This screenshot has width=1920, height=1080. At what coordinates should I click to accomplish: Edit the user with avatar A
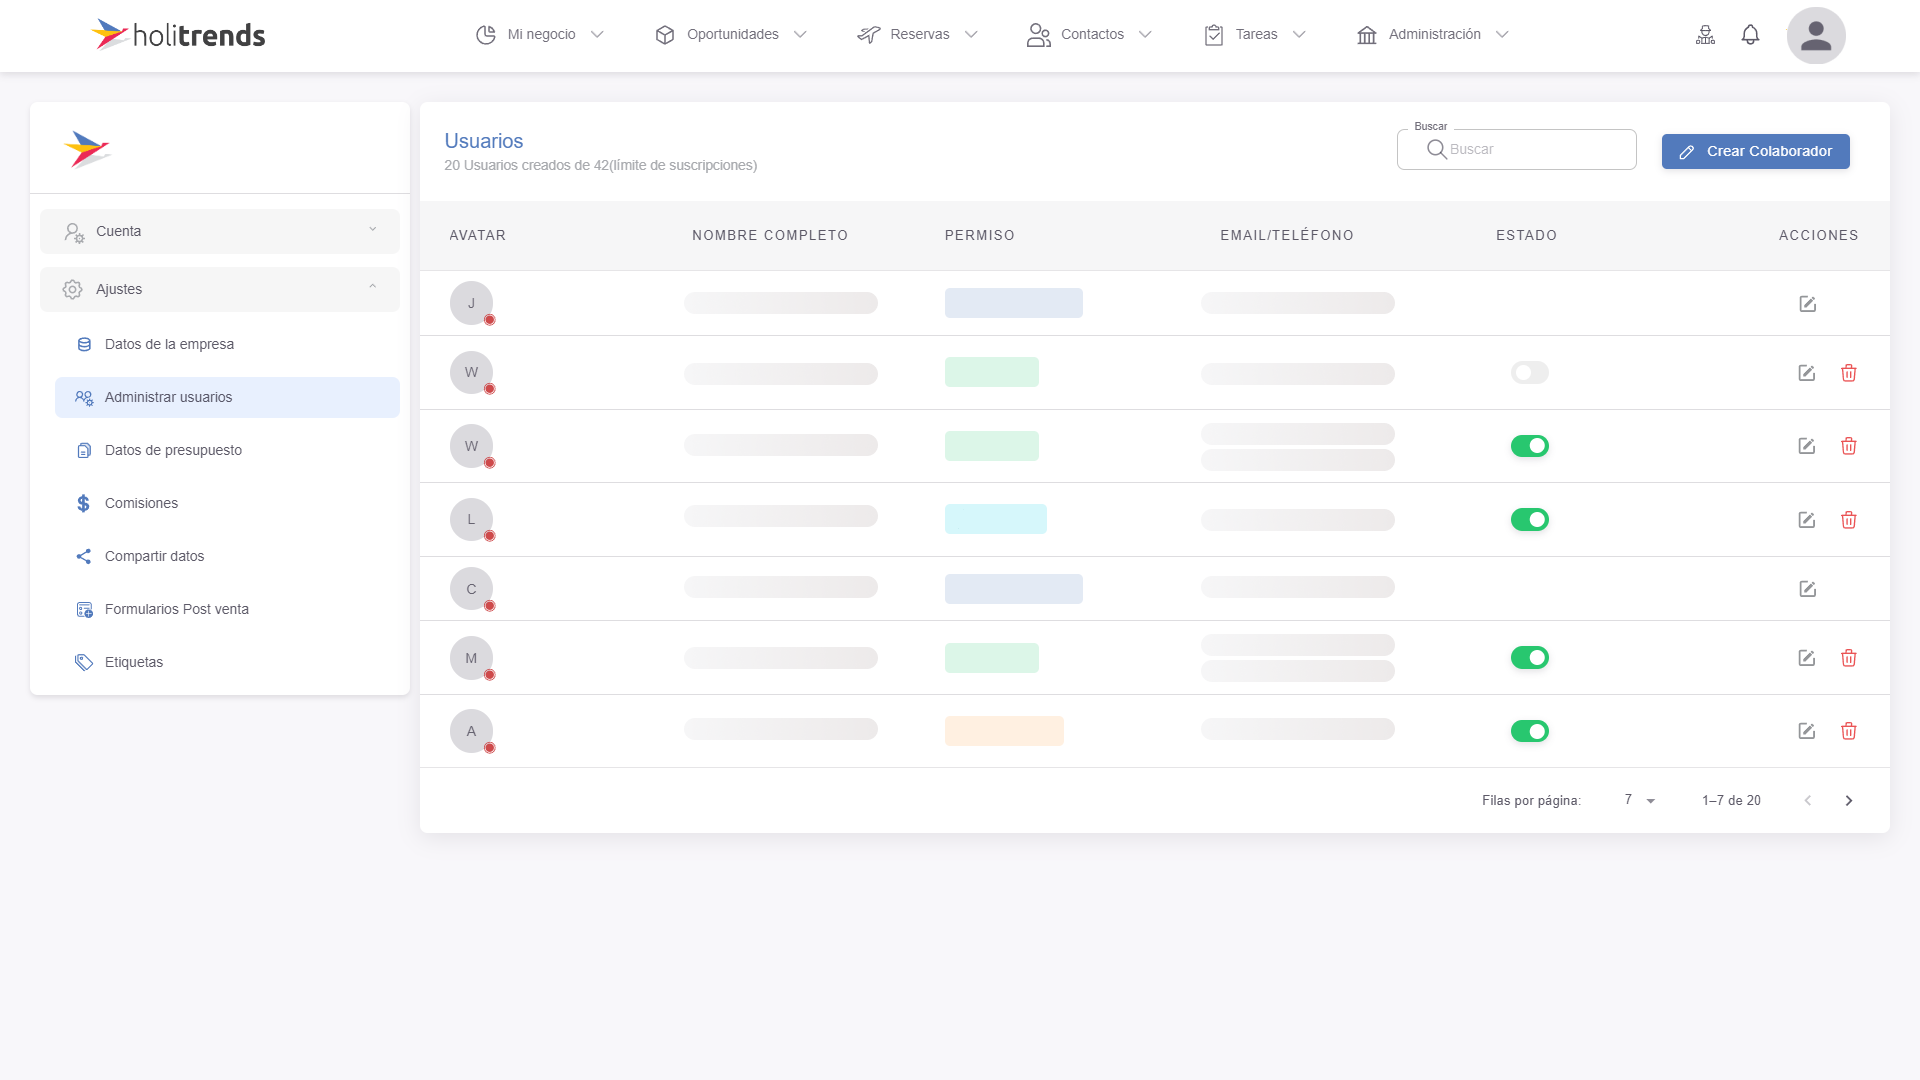[1807, 731]
